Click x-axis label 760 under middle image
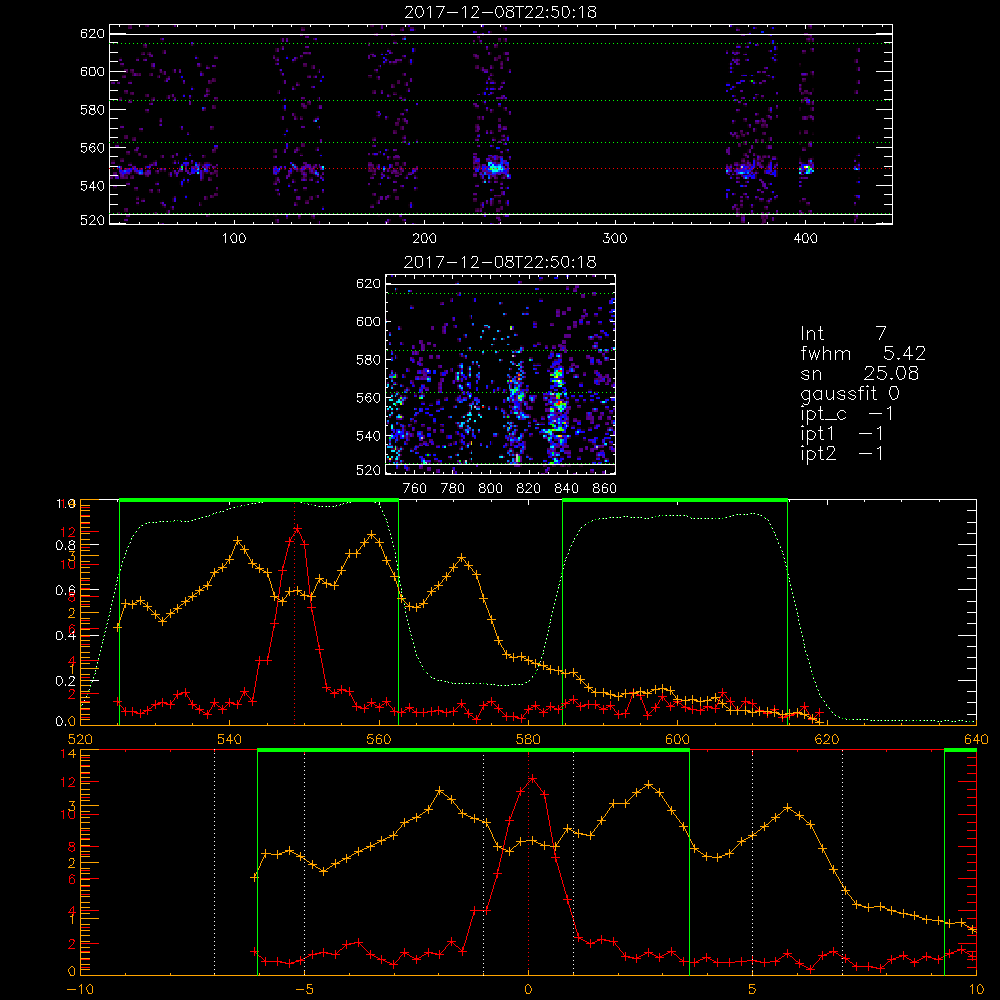Screen dimensions: 1000x1000 pos(415,489)
